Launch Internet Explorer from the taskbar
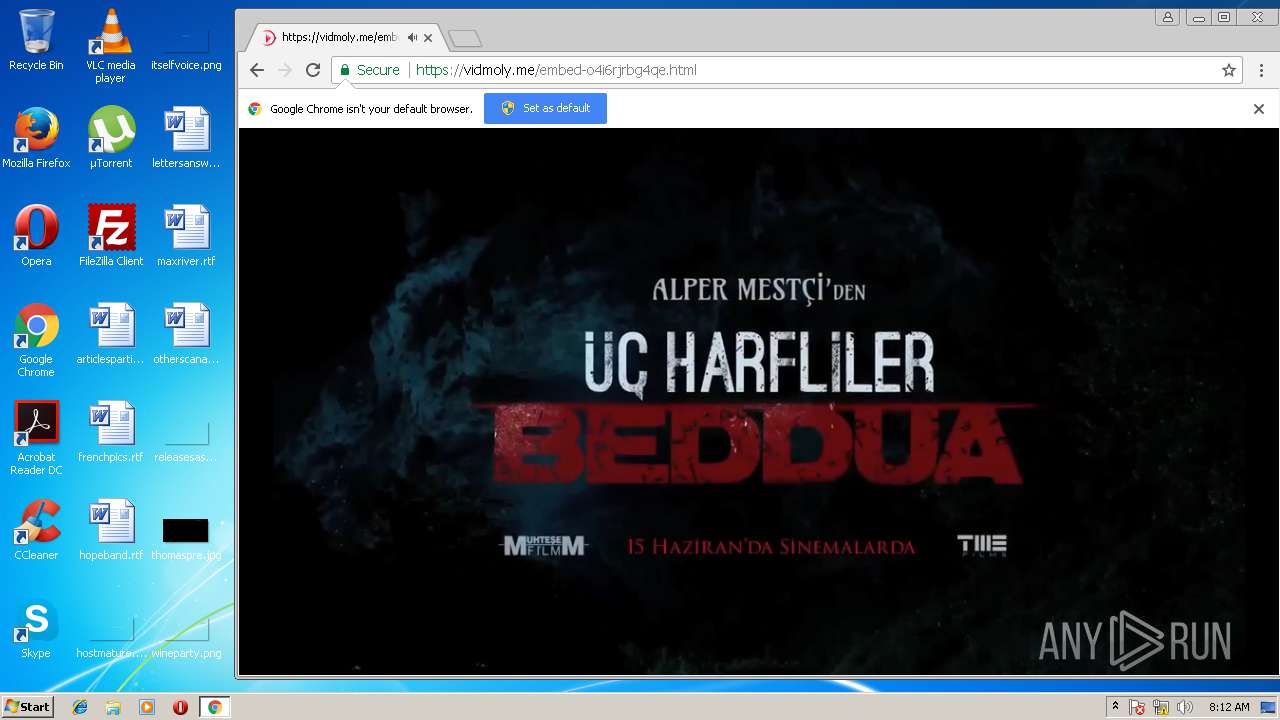 [x=80, y=707]
